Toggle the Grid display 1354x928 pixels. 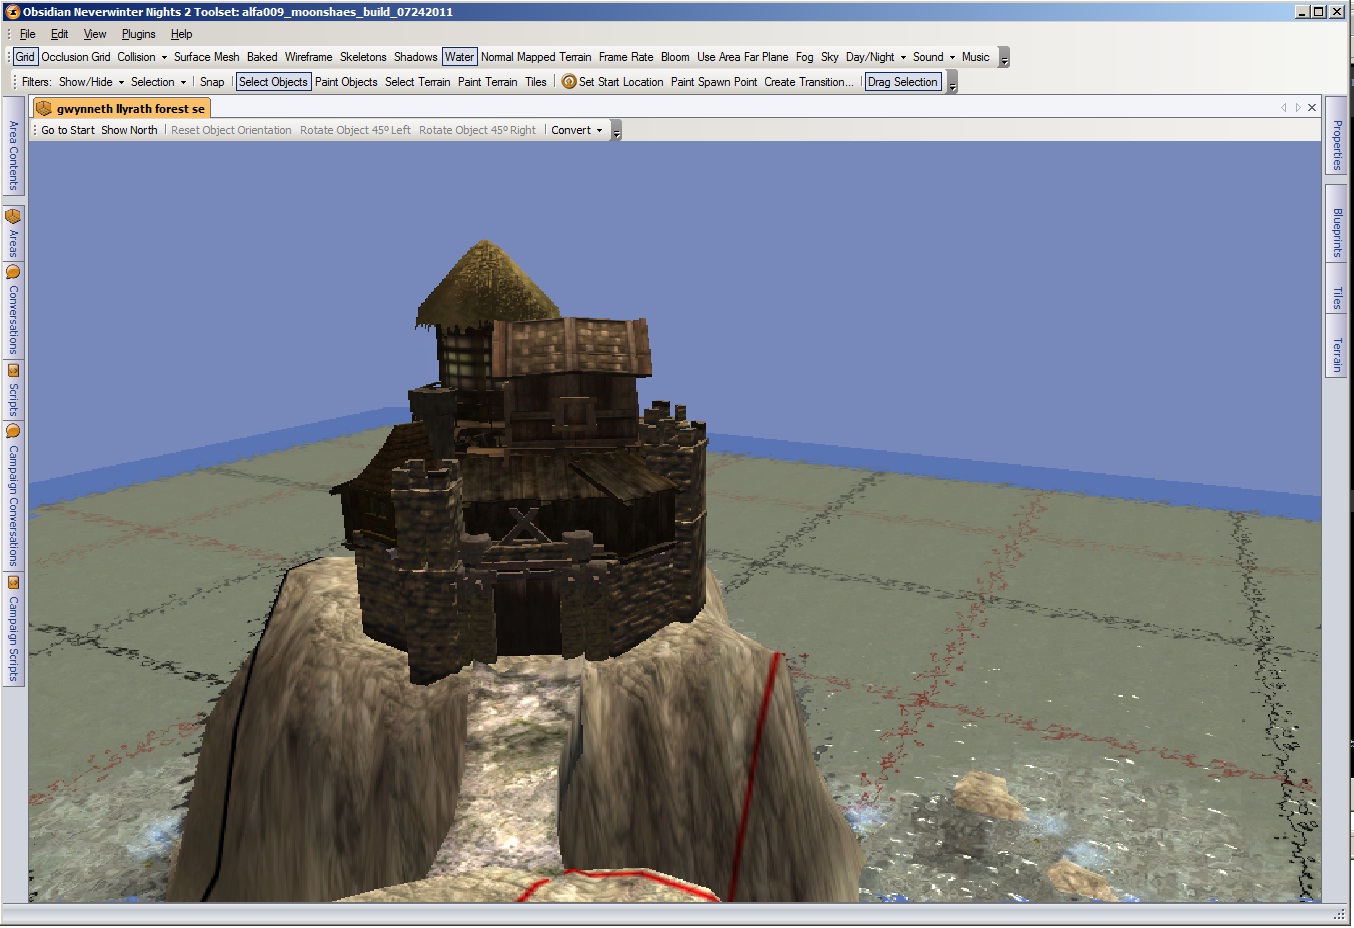pos(25,57)
